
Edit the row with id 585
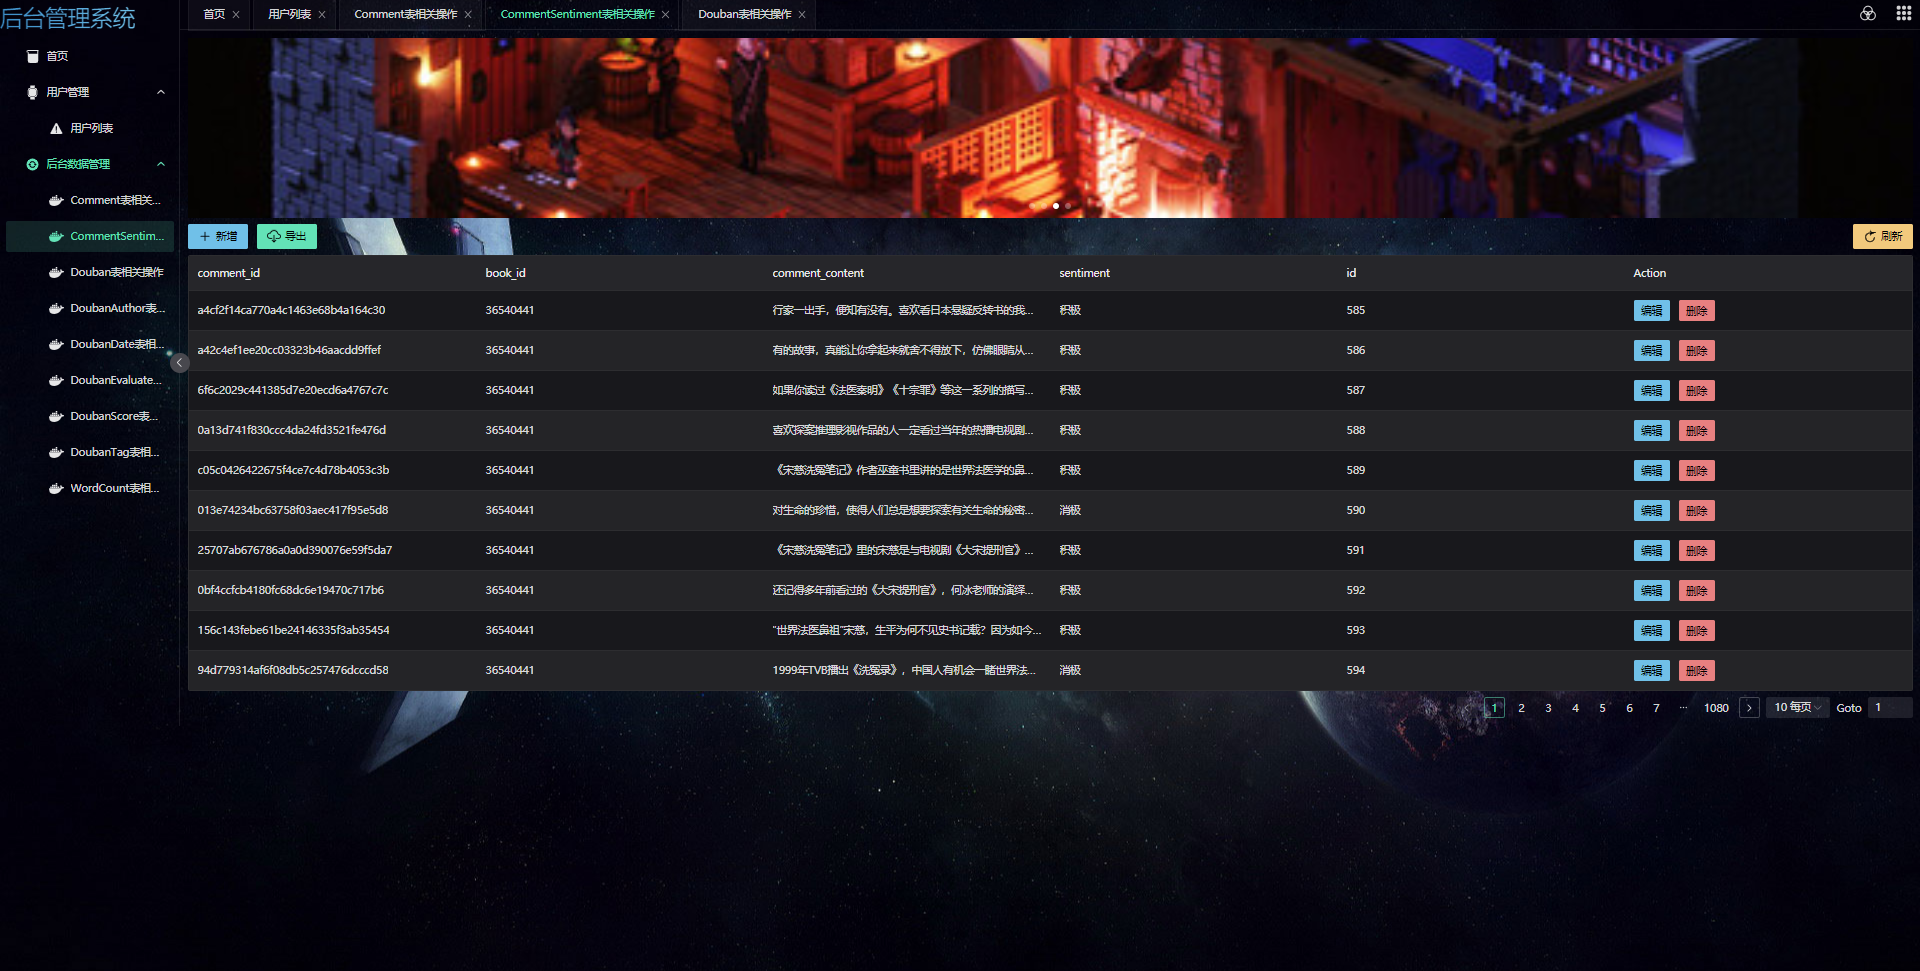1652,311
